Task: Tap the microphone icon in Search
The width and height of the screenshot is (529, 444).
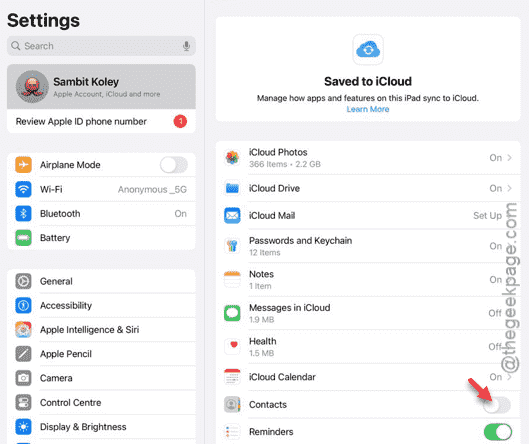Action: click(x=186, y=46)
